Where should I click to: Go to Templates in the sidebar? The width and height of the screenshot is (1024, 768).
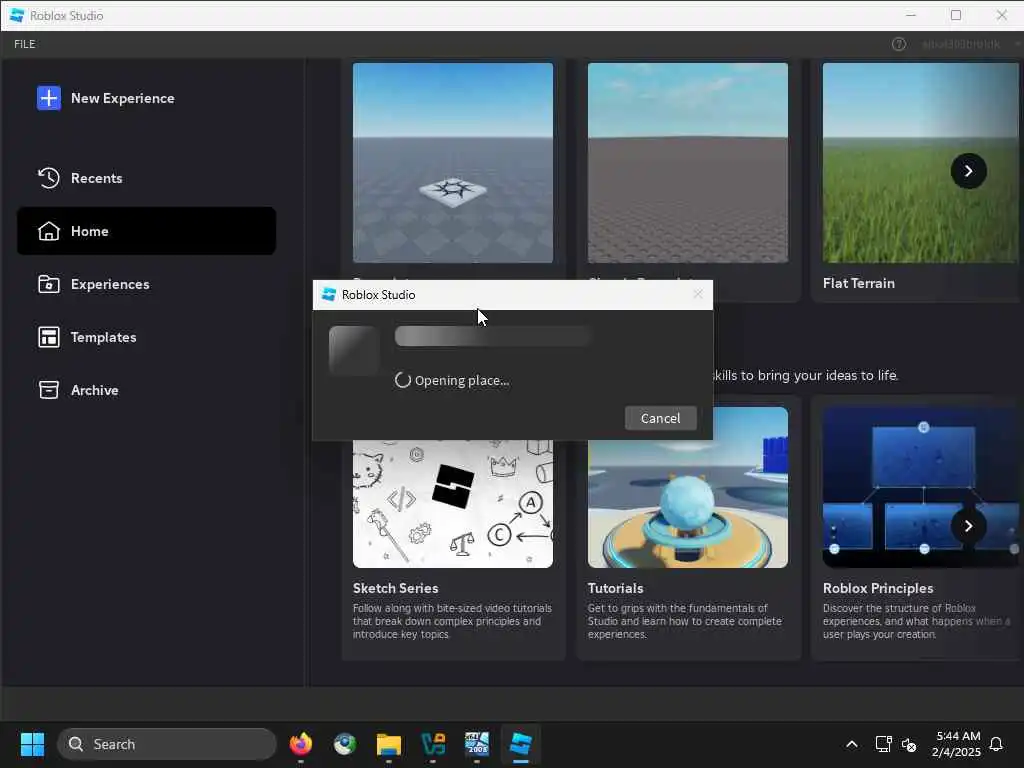[x=146, y=337]
